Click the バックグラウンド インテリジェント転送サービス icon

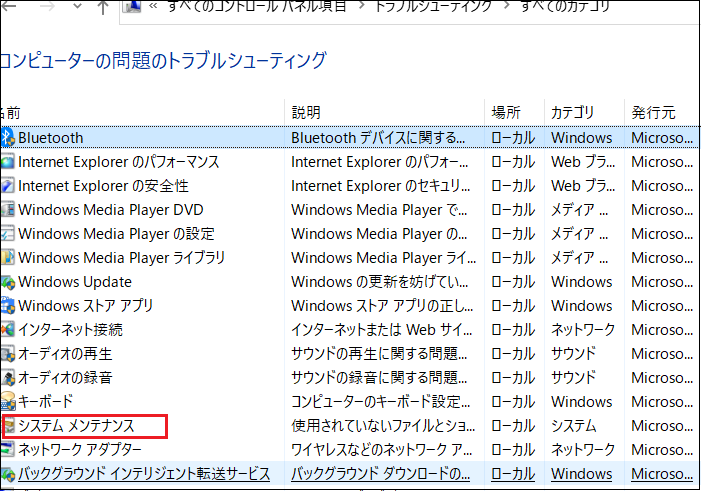point(7,474)
